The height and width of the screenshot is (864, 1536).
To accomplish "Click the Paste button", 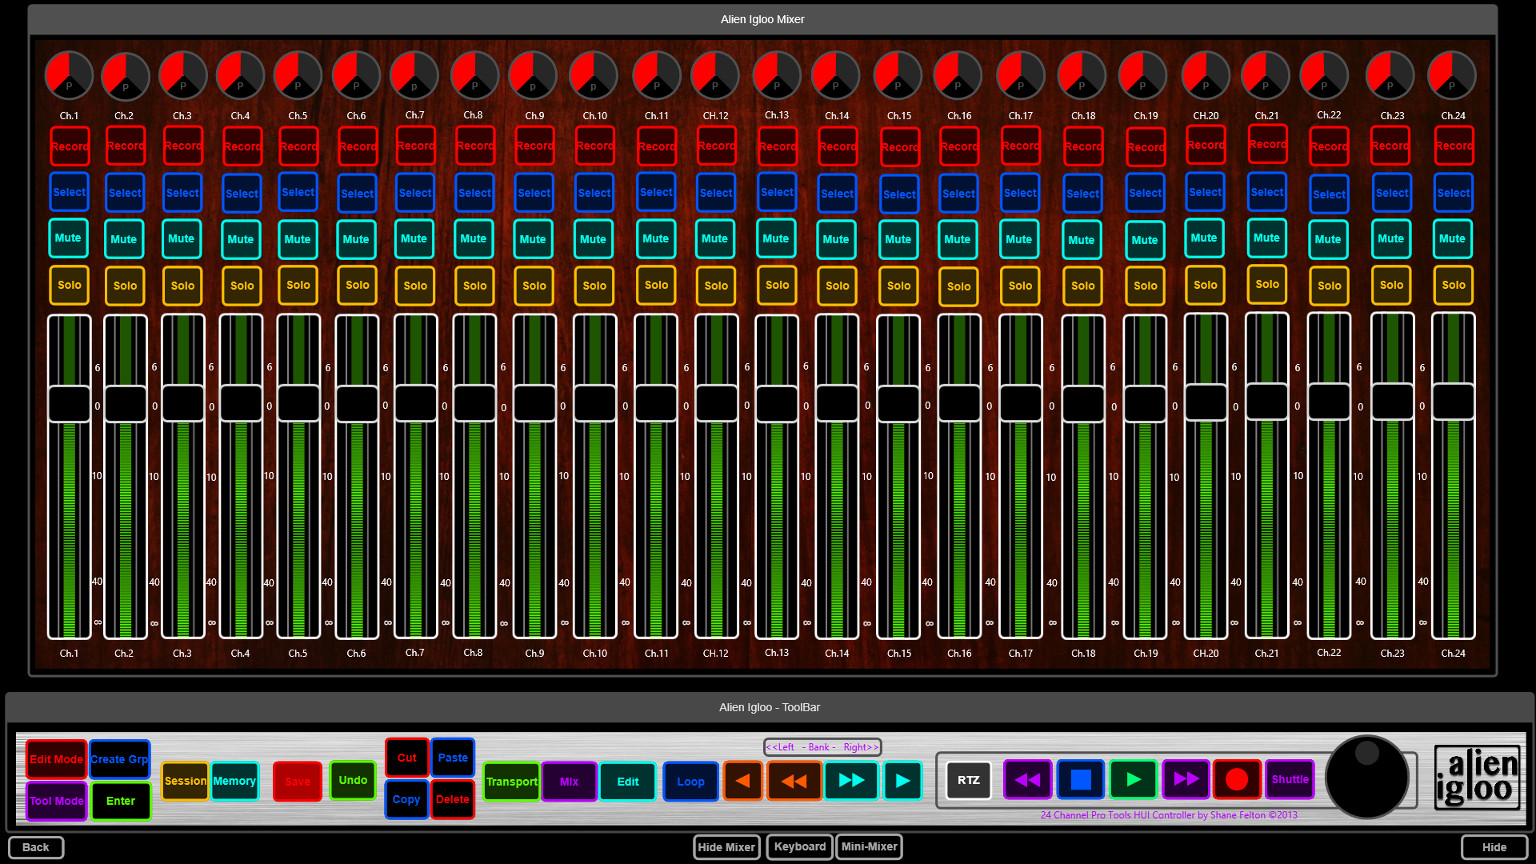I will click(x=453, y=758).
